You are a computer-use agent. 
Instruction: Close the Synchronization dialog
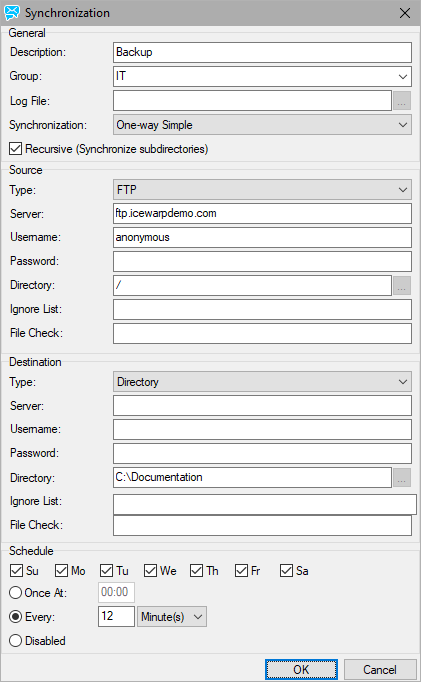404,13
